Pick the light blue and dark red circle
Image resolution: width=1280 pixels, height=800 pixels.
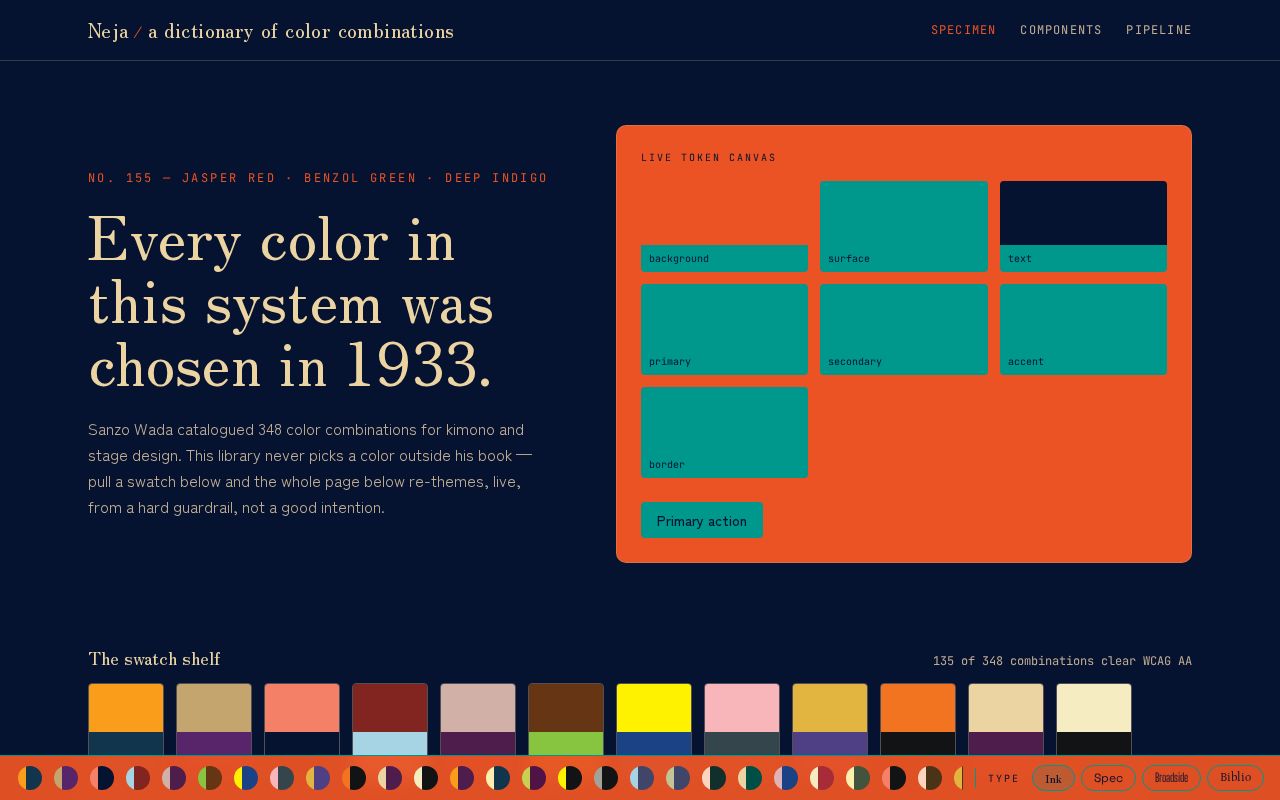[138, 778]
